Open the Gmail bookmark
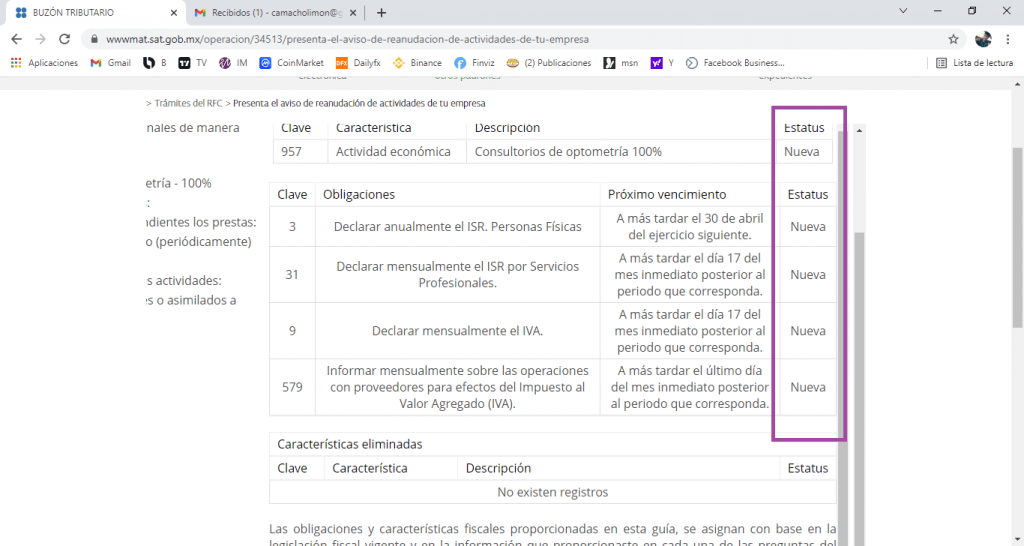 pos(110,63)
